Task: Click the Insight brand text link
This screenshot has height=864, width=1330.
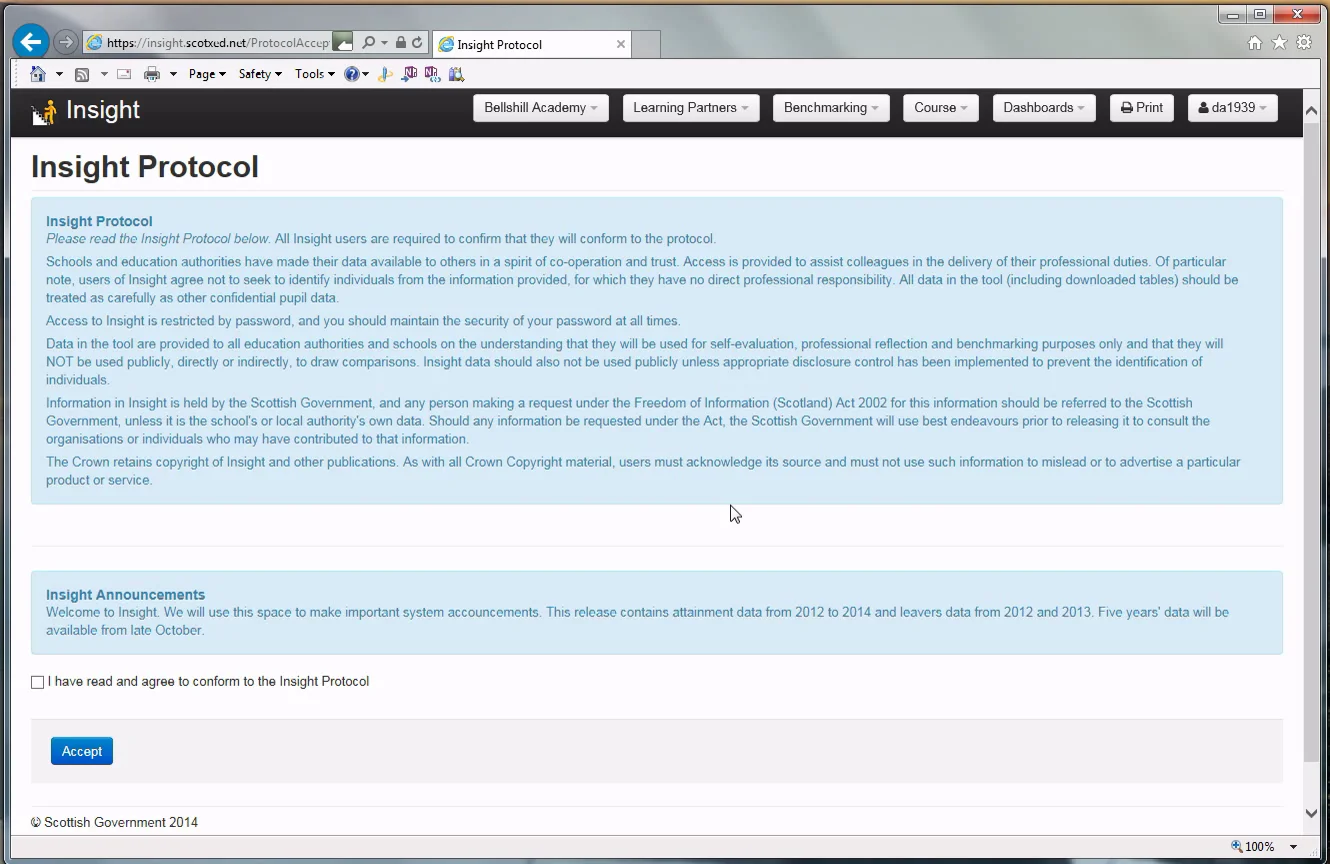Action: point(103,110)
